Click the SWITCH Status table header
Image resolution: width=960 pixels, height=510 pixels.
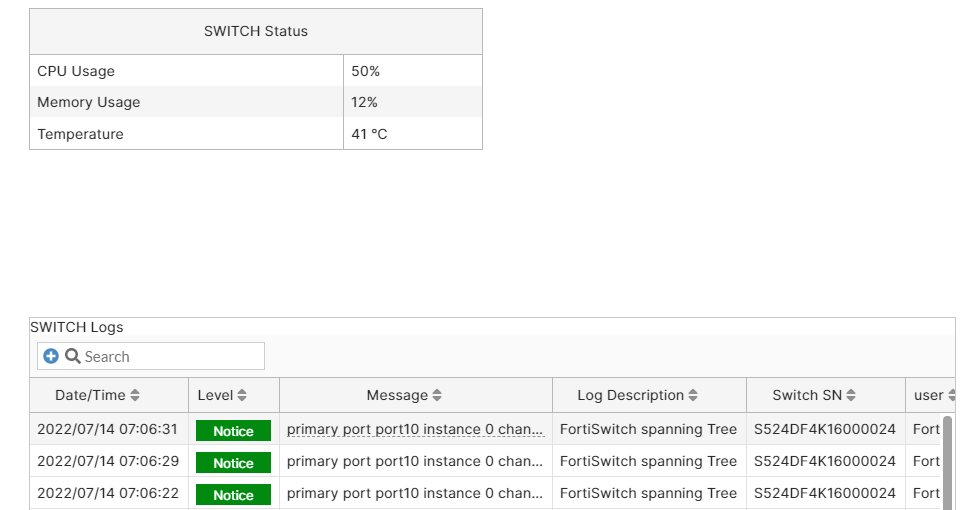(256, 31)
